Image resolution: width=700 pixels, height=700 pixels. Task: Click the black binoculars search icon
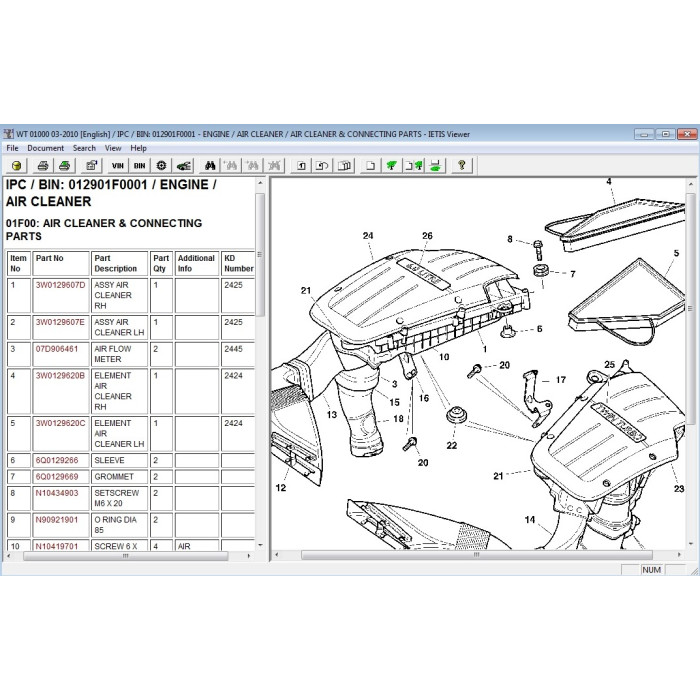(210, 166)
